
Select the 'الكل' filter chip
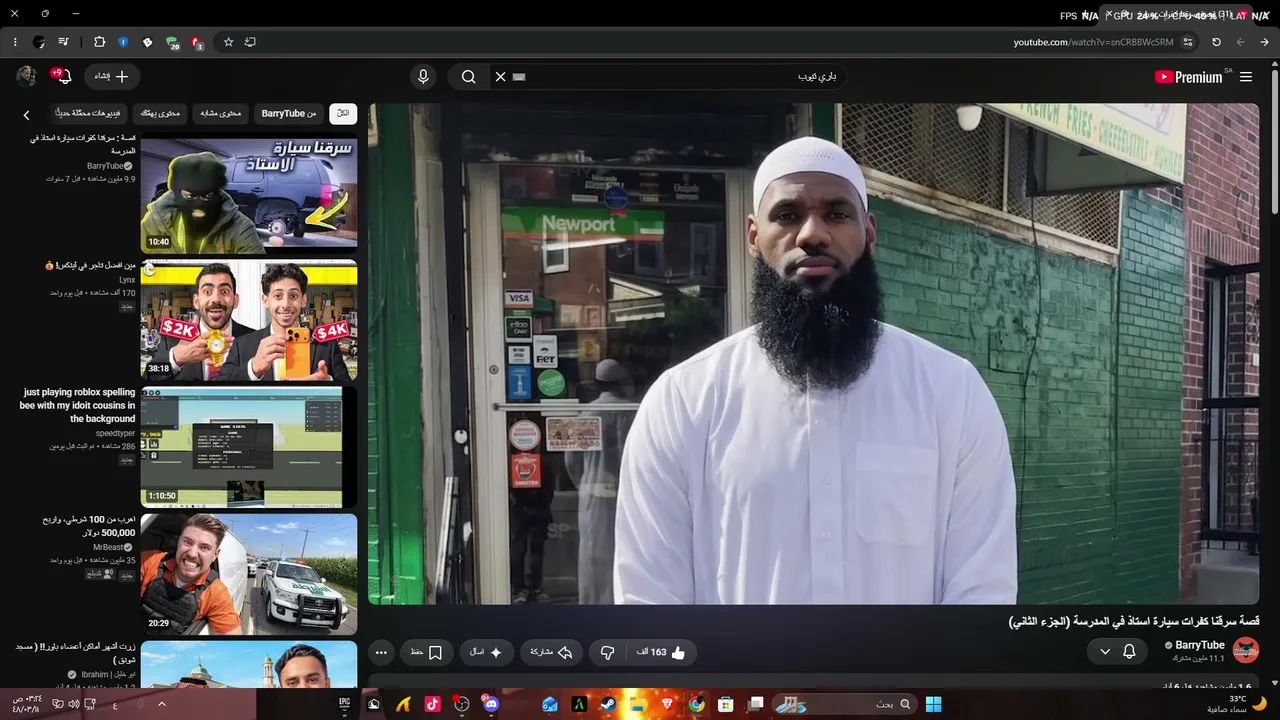[x=343, y=113]
